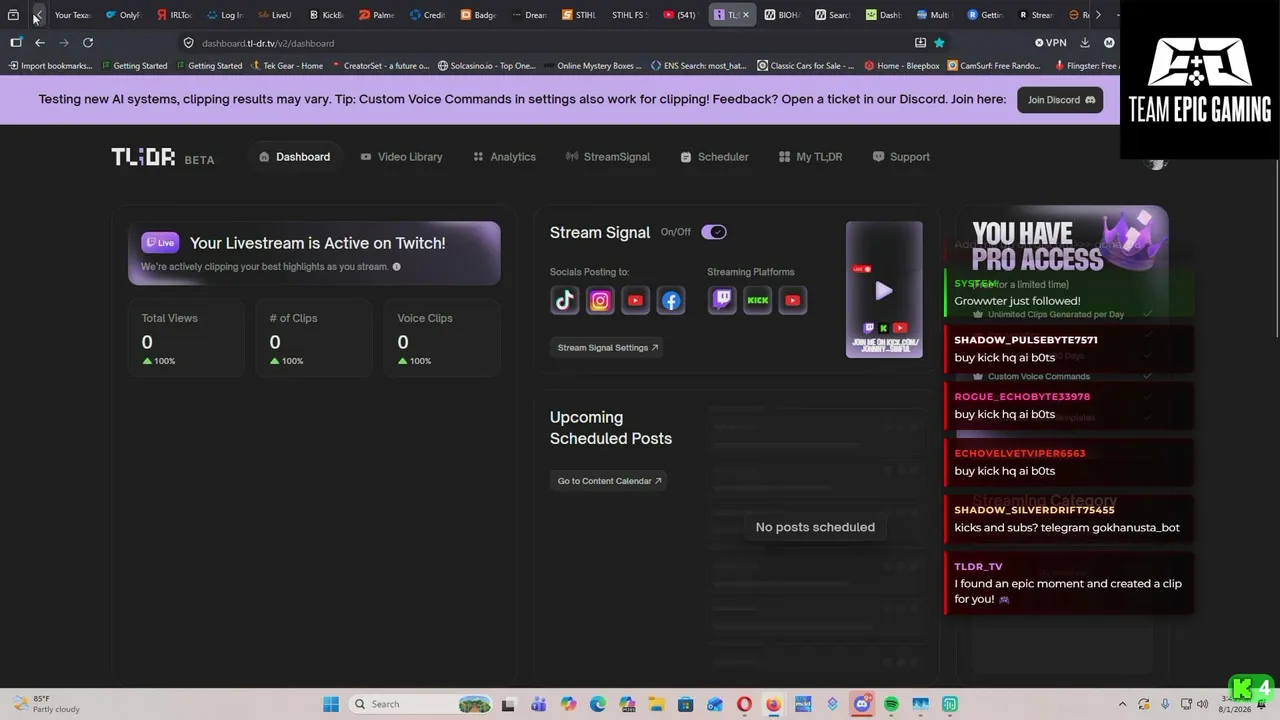Open the browser downloads icon
Image resolution: width=1280 pixels, height=720 pixels.
click(1085, 43)
